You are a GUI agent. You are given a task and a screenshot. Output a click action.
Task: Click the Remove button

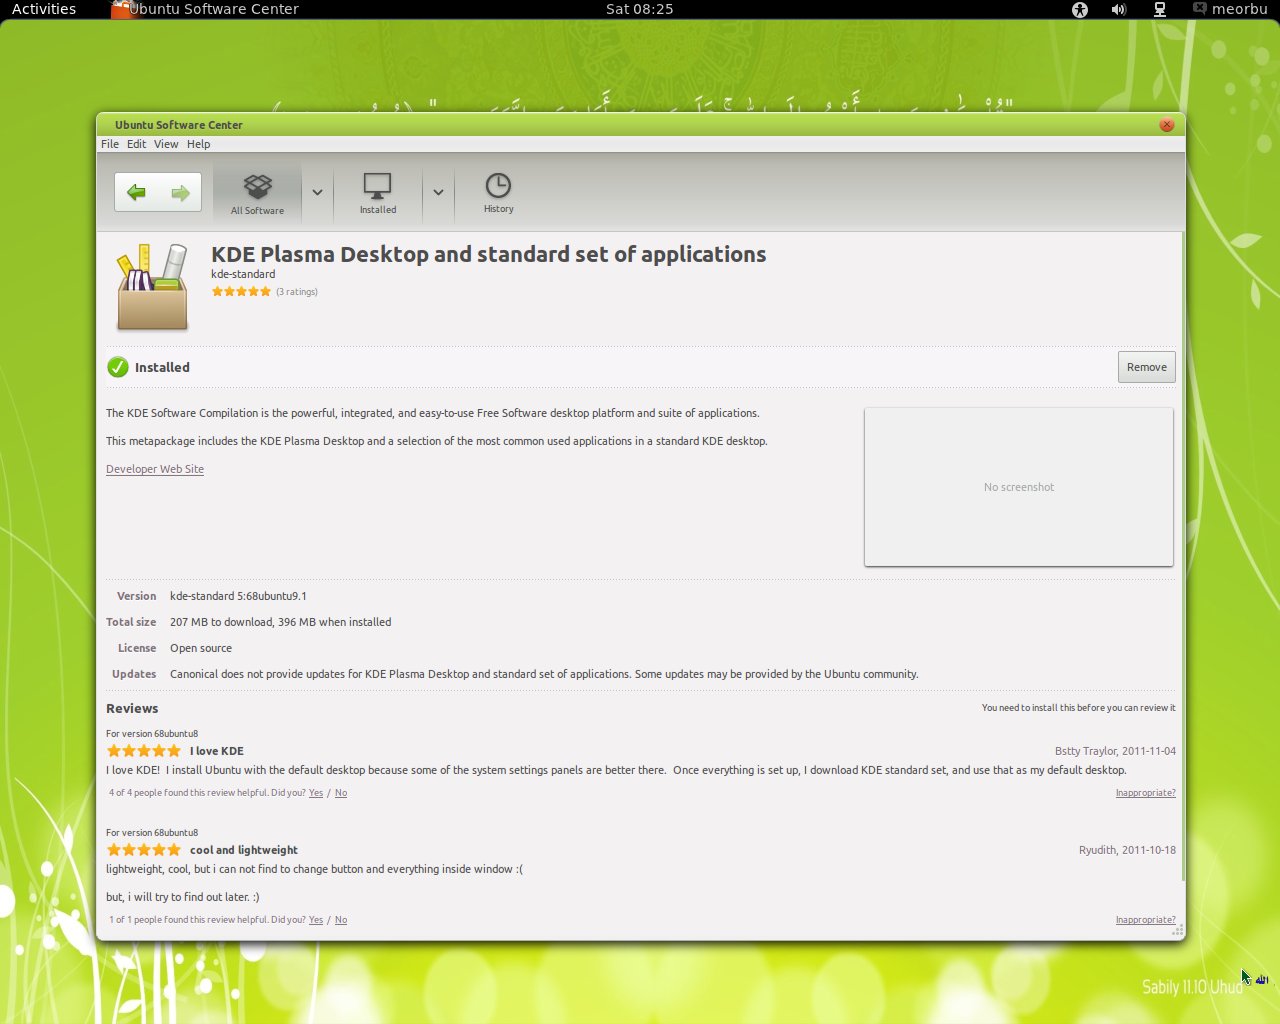pos(1146,367)
